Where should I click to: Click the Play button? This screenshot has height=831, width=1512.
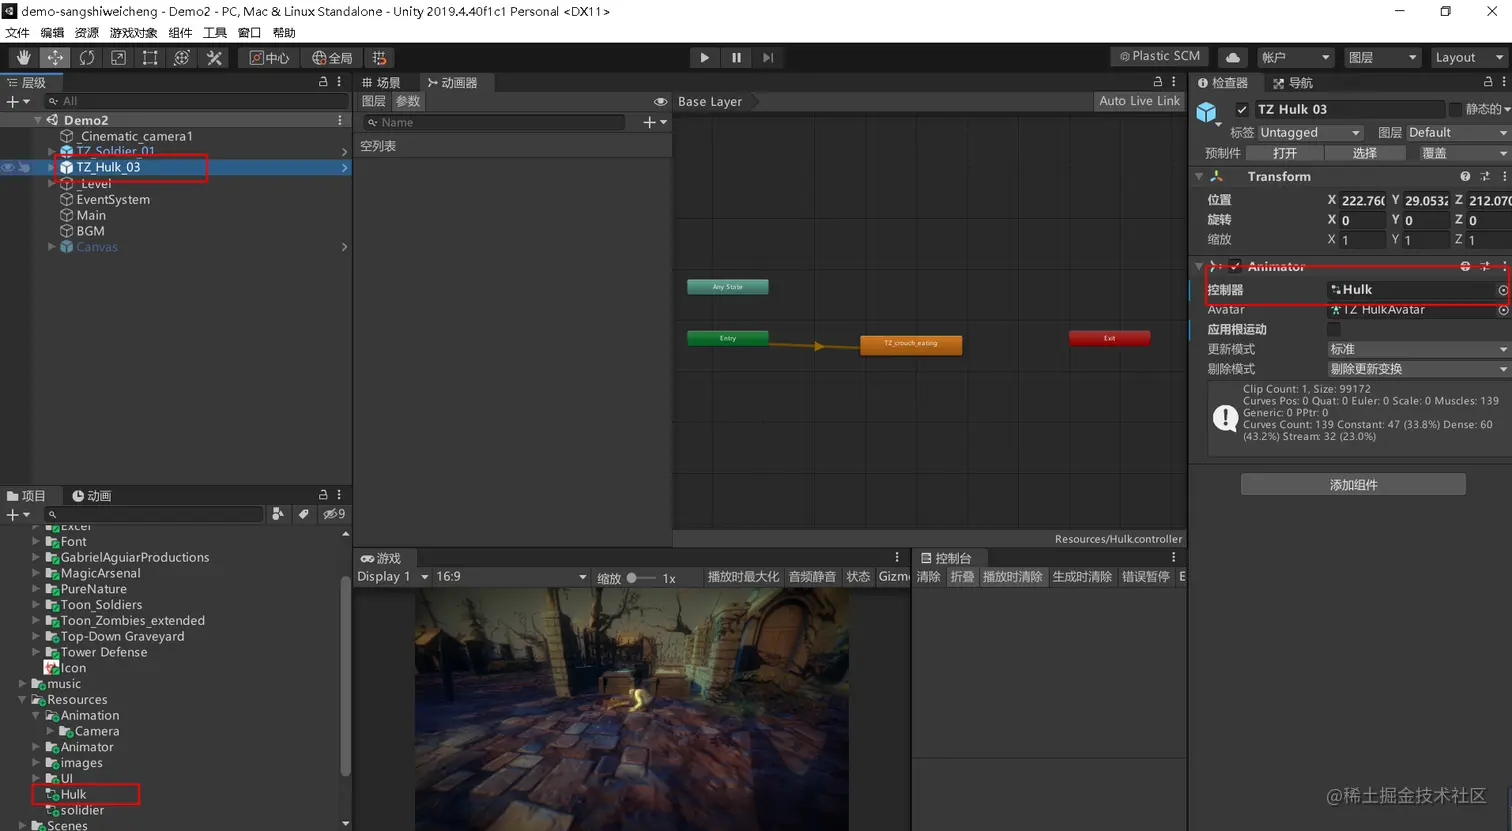(704, 58)
